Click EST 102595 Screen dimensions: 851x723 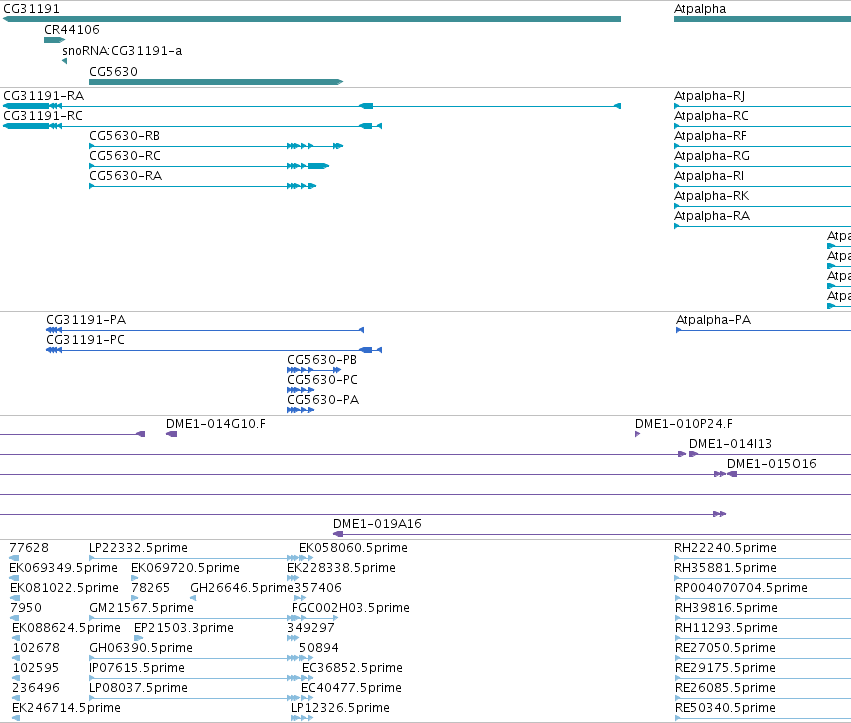(36, 668)
